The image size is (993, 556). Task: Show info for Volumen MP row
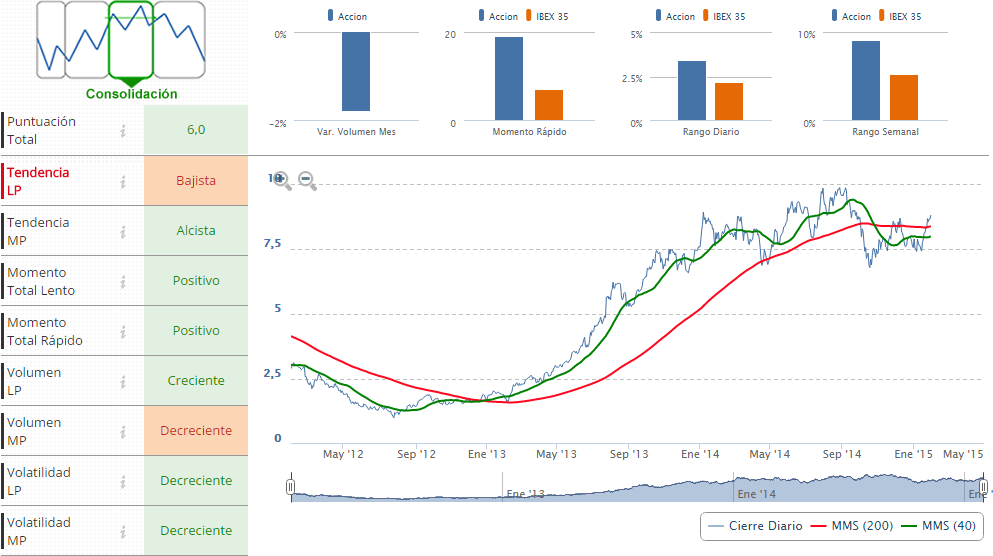(123, 431)
